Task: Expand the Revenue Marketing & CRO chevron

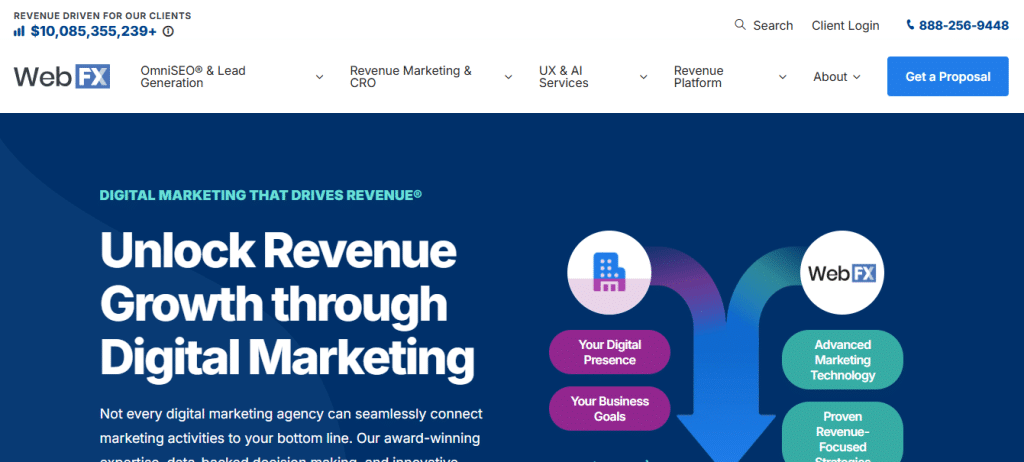Action: [508, 77]
